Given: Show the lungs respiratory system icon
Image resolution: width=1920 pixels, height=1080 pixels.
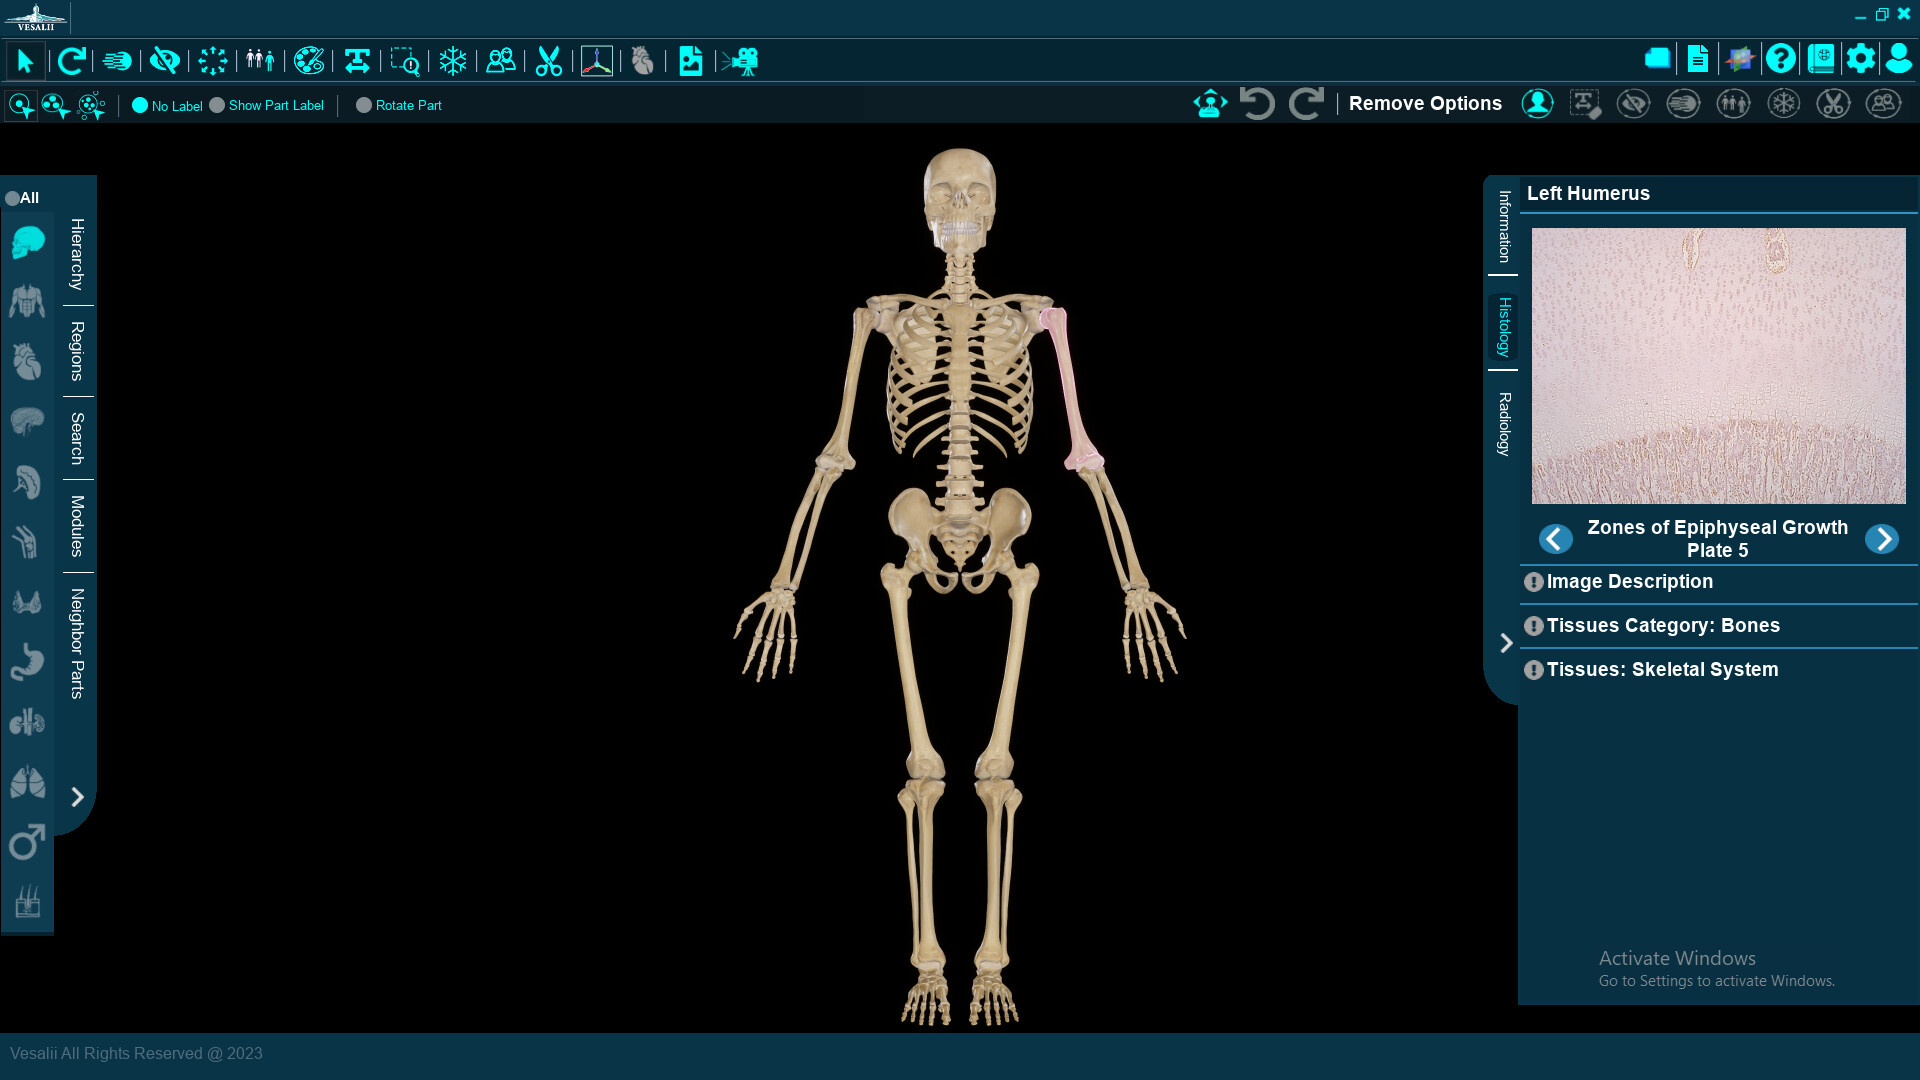Looking at the screenshot, I should (x=26, y=782).
